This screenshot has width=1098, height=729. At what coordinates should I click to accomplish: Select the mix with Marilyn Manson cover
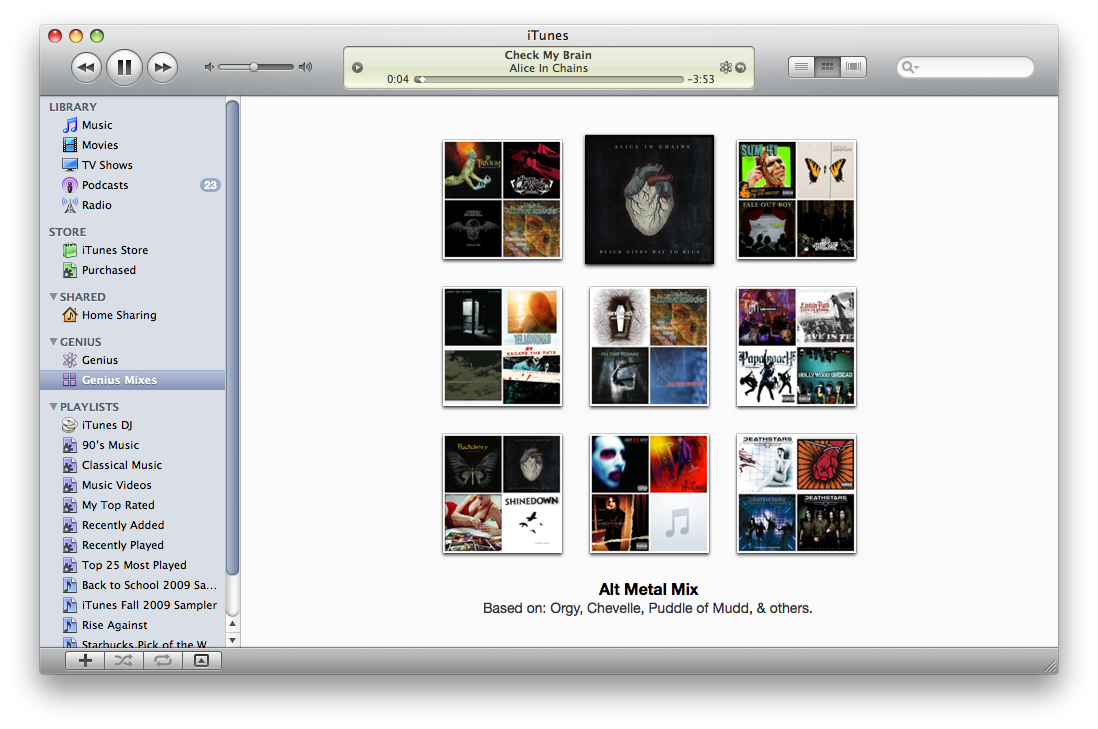point(649,494)
